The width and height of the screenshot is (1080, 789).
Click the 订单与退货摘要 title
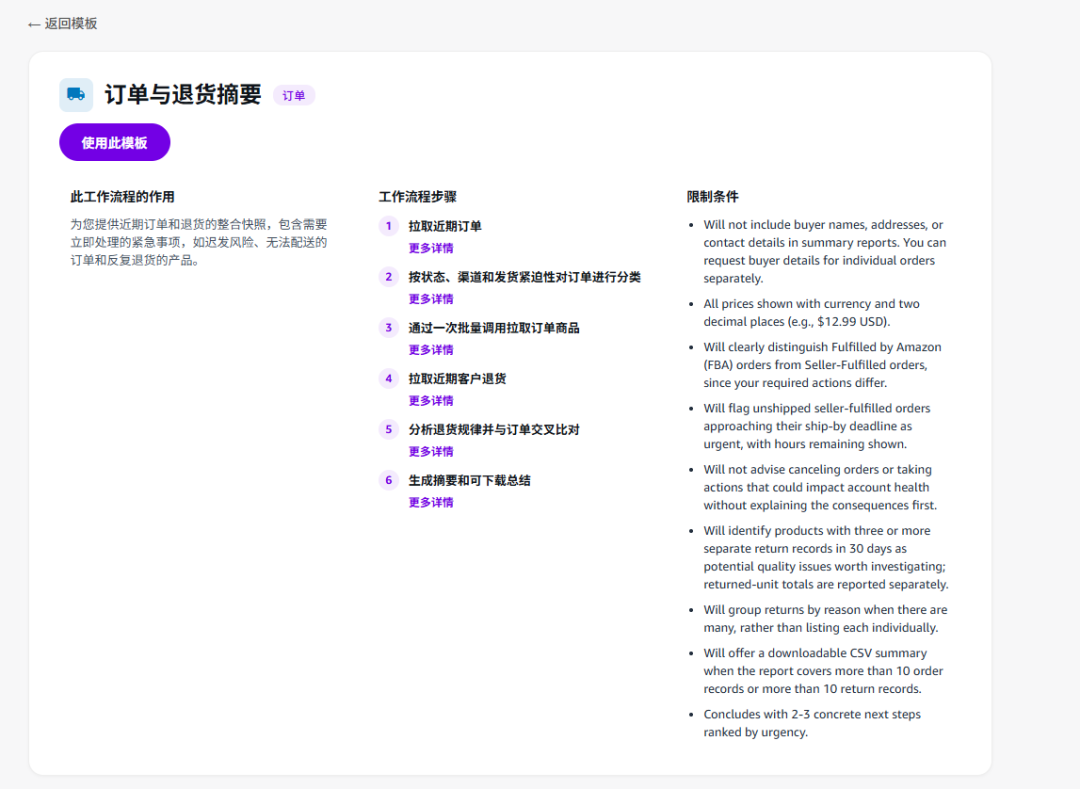tap(183, 94)
